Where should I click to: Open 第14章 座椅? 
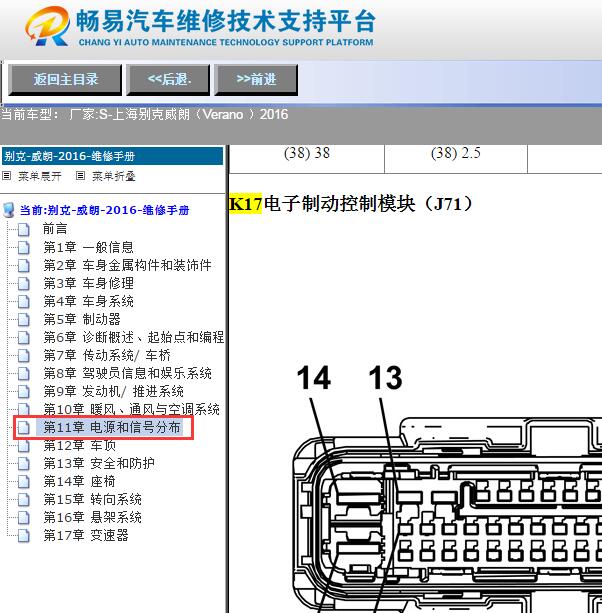pos(79,481)
